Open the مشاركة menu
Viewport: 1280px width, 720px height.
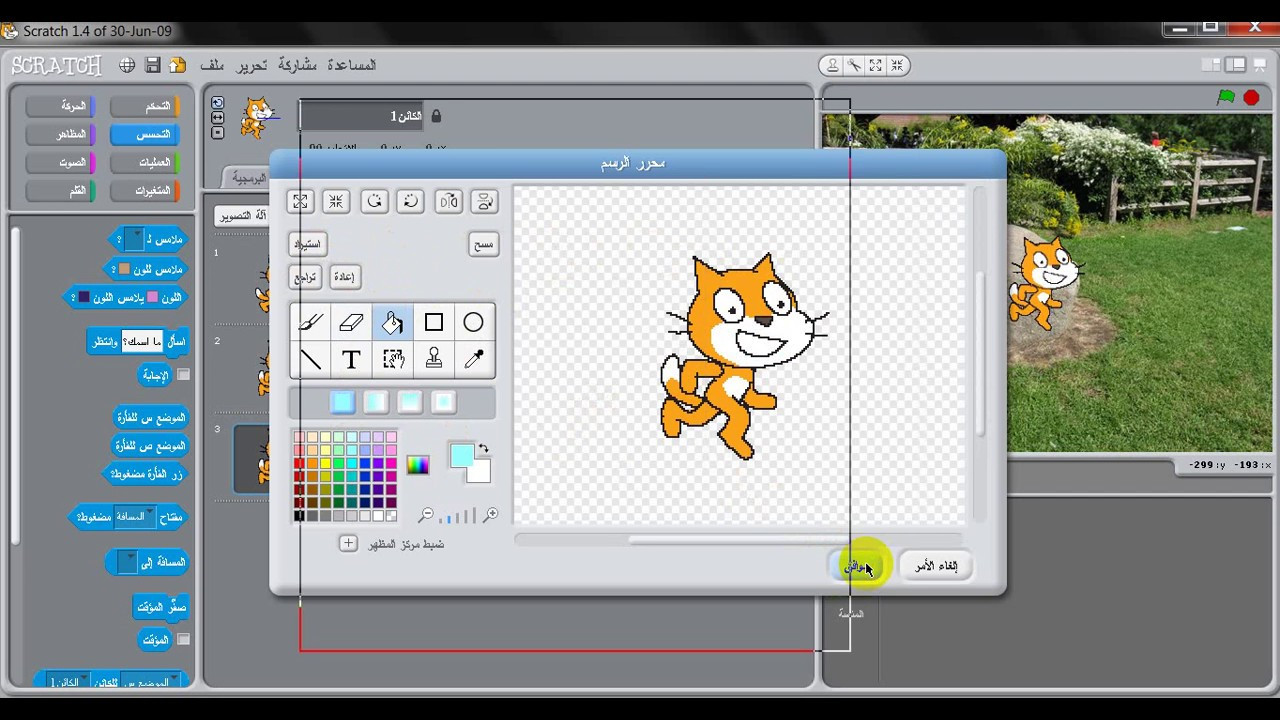pos(297,65)
